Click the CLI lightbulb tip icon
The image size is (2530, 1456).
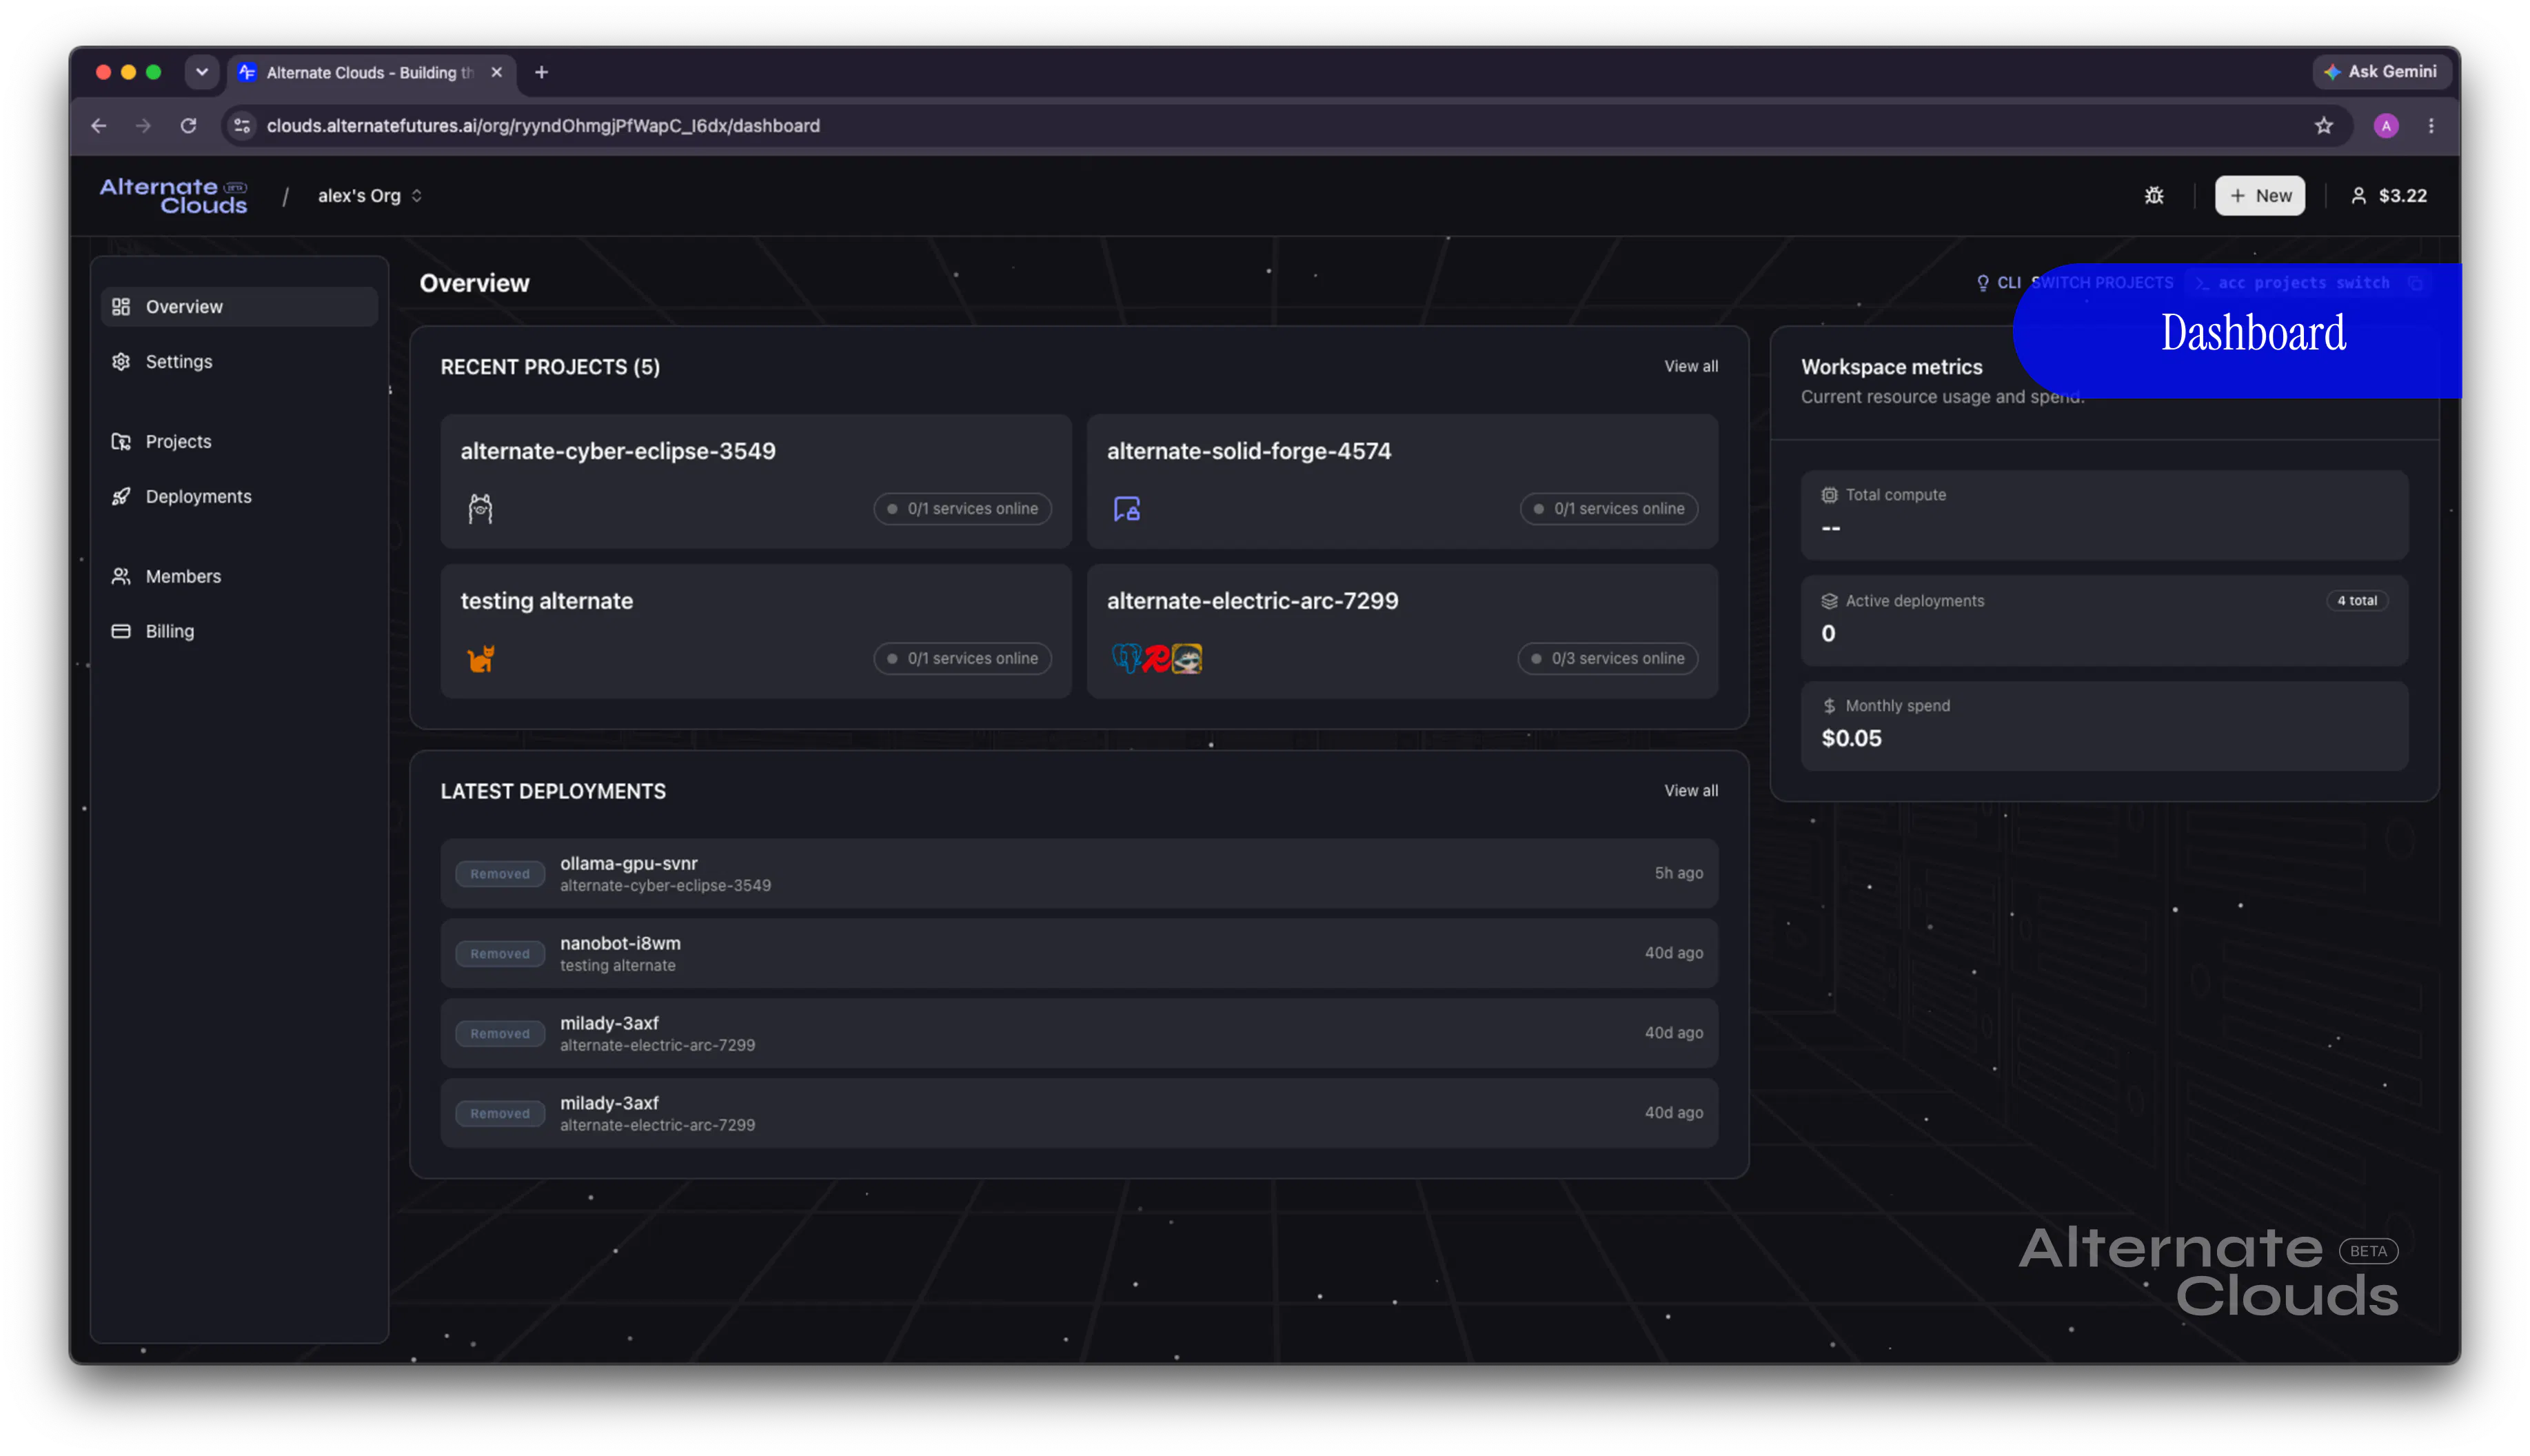point(1982,283)
